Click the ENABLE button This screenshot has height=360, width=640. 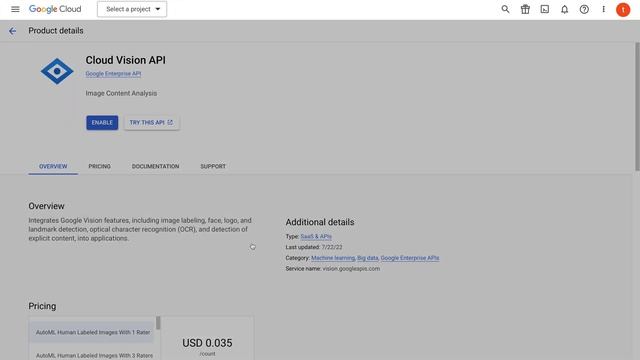coord(102,122)
